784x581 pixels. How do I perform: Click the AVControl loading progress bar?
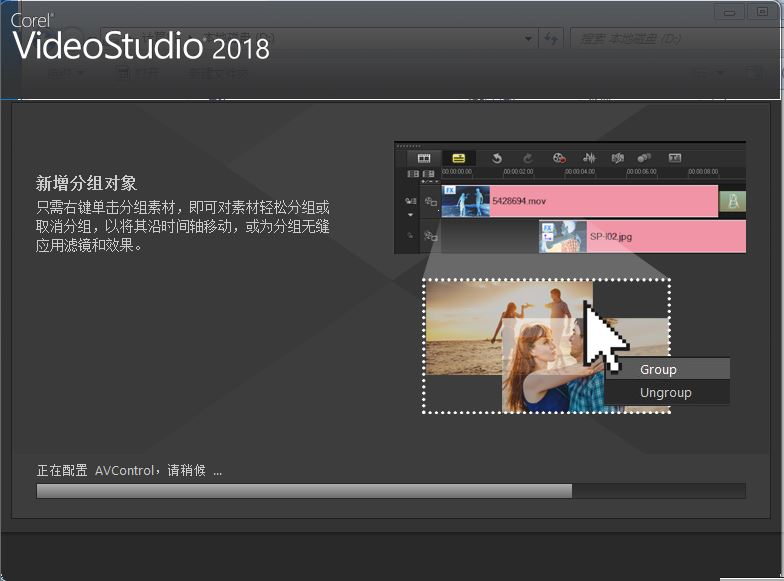pos(391,491)
